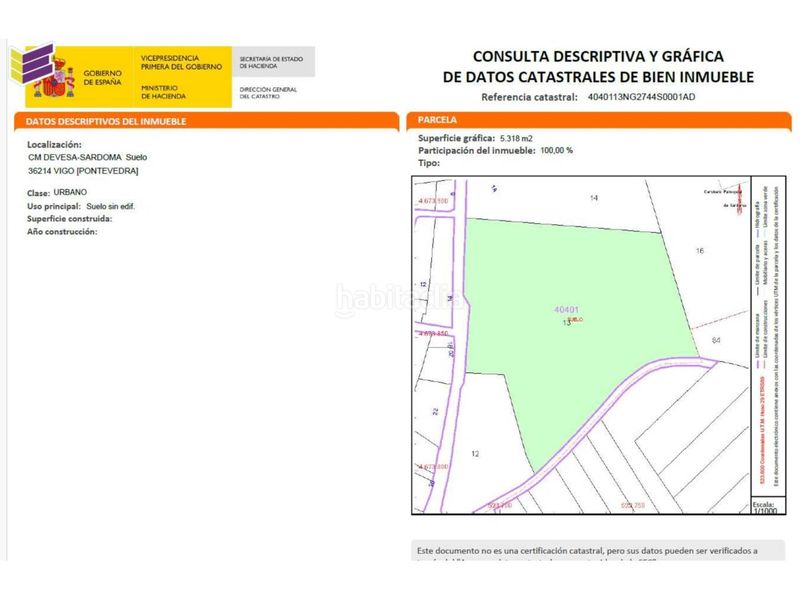The image size is (800, 600).
Task: Click the Ministerio de Hacienda label
Action: 163,92
